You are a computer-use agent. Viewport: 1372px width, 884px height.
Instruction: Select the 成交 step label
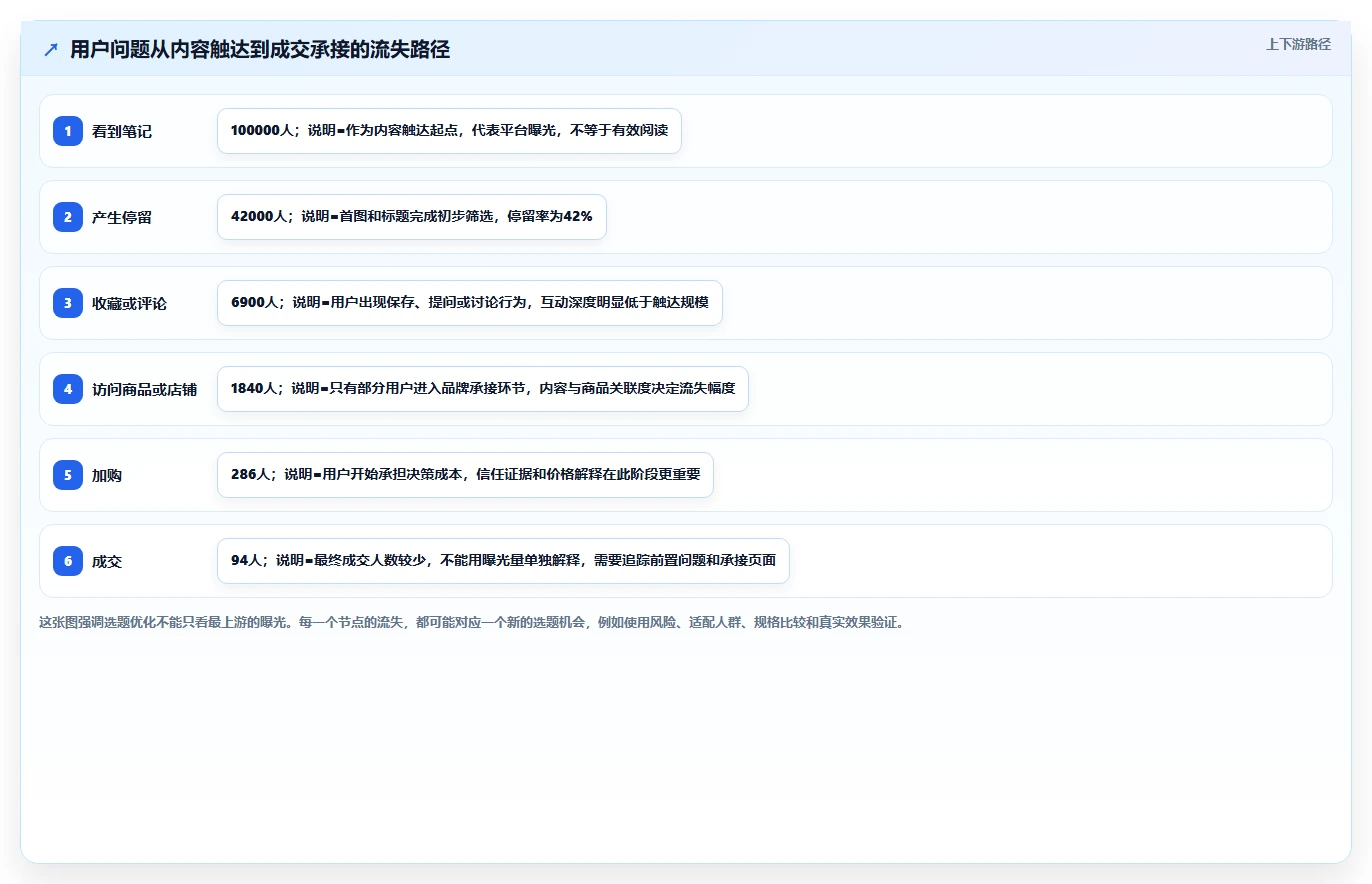pyautogui.click(x=107, y=561)
